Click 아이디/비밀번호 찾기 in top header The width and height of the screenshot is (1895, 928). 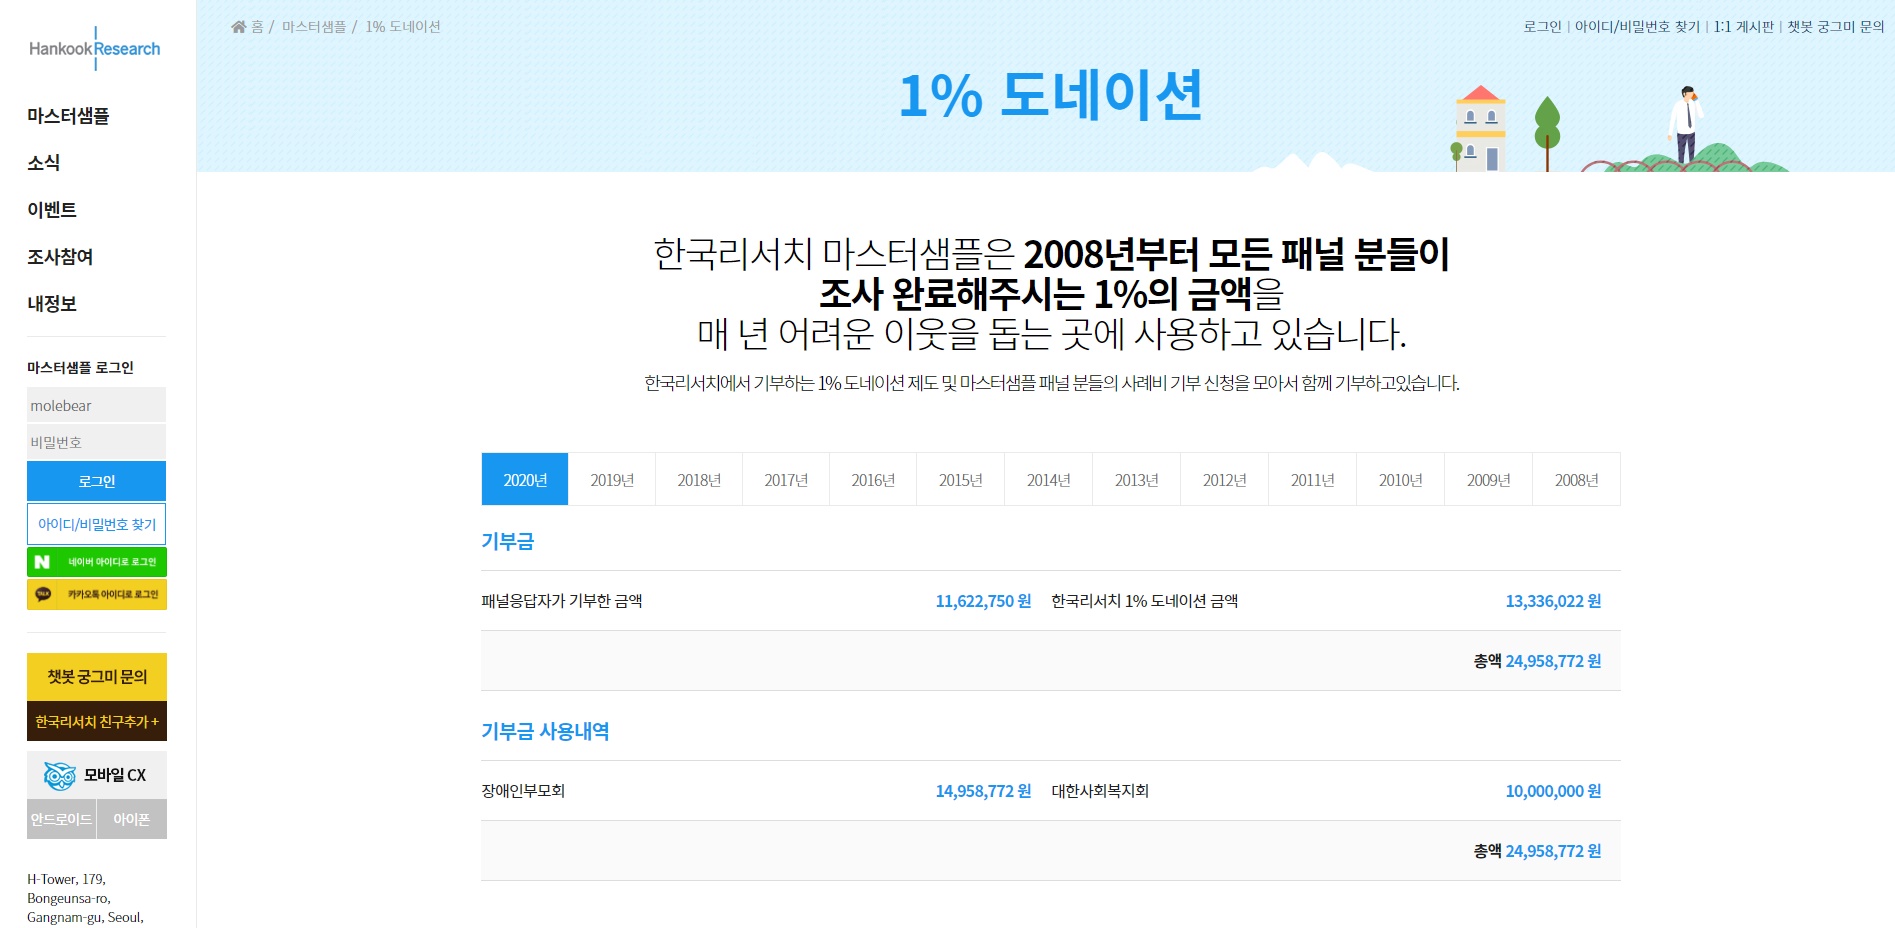(1637, 27)
